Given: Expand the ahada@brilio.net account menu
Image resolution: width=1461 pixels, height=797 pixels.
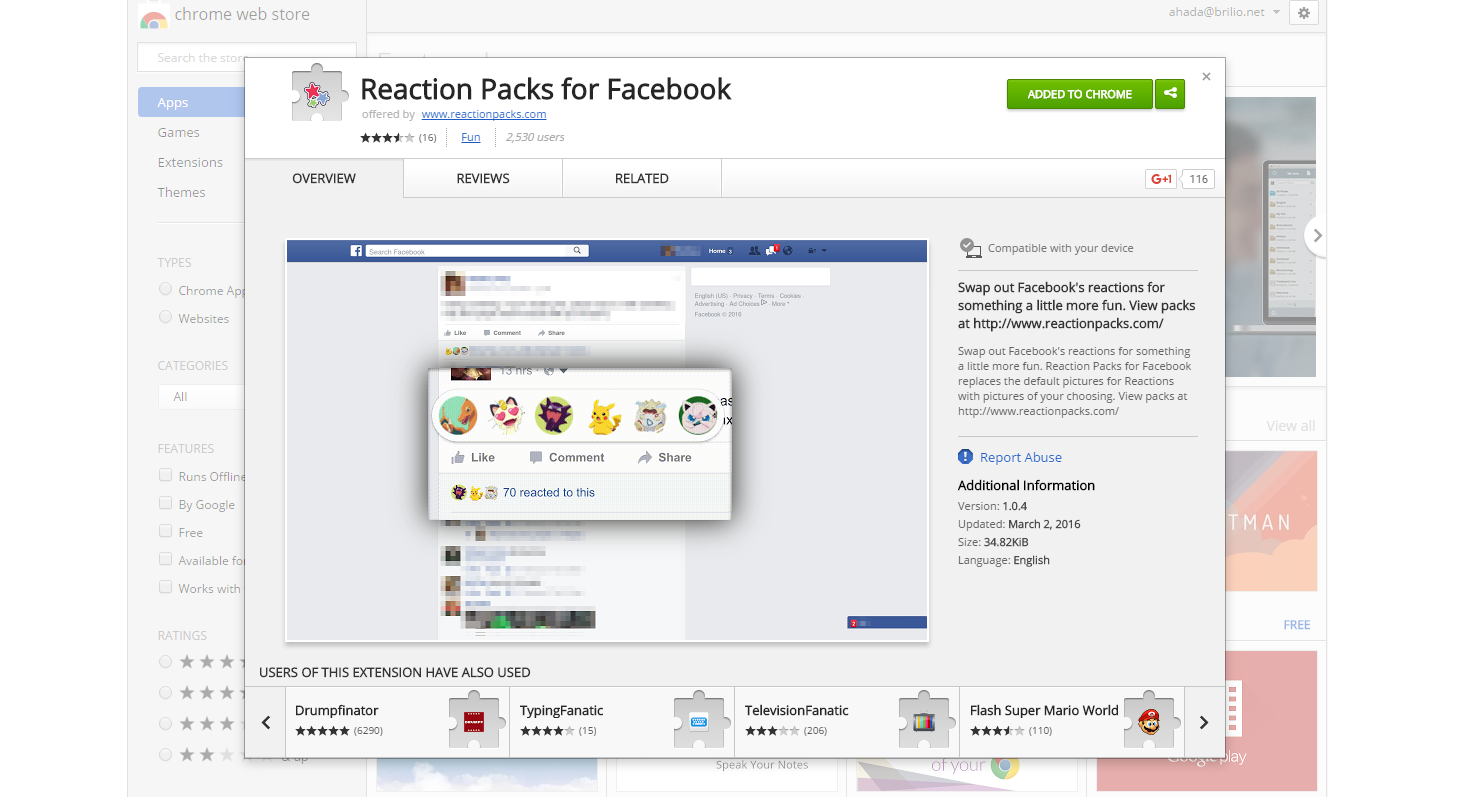Looking at the screenshot, I should tap(1224, 12).
